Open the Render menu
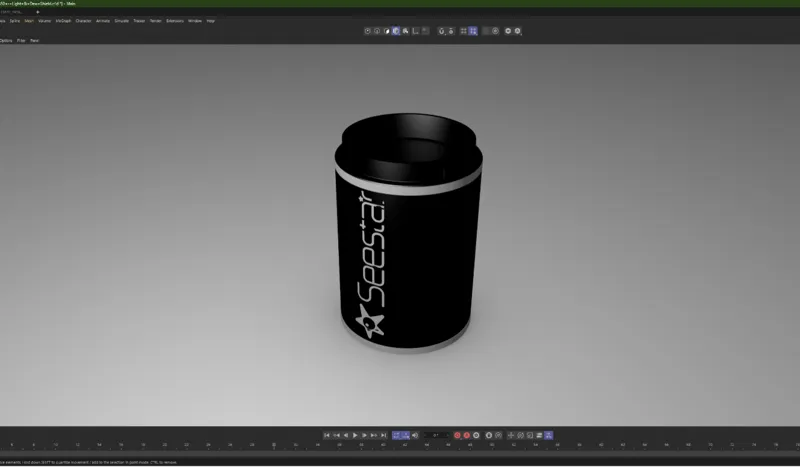This screenshot has width=800, height=467. (156, 21)
